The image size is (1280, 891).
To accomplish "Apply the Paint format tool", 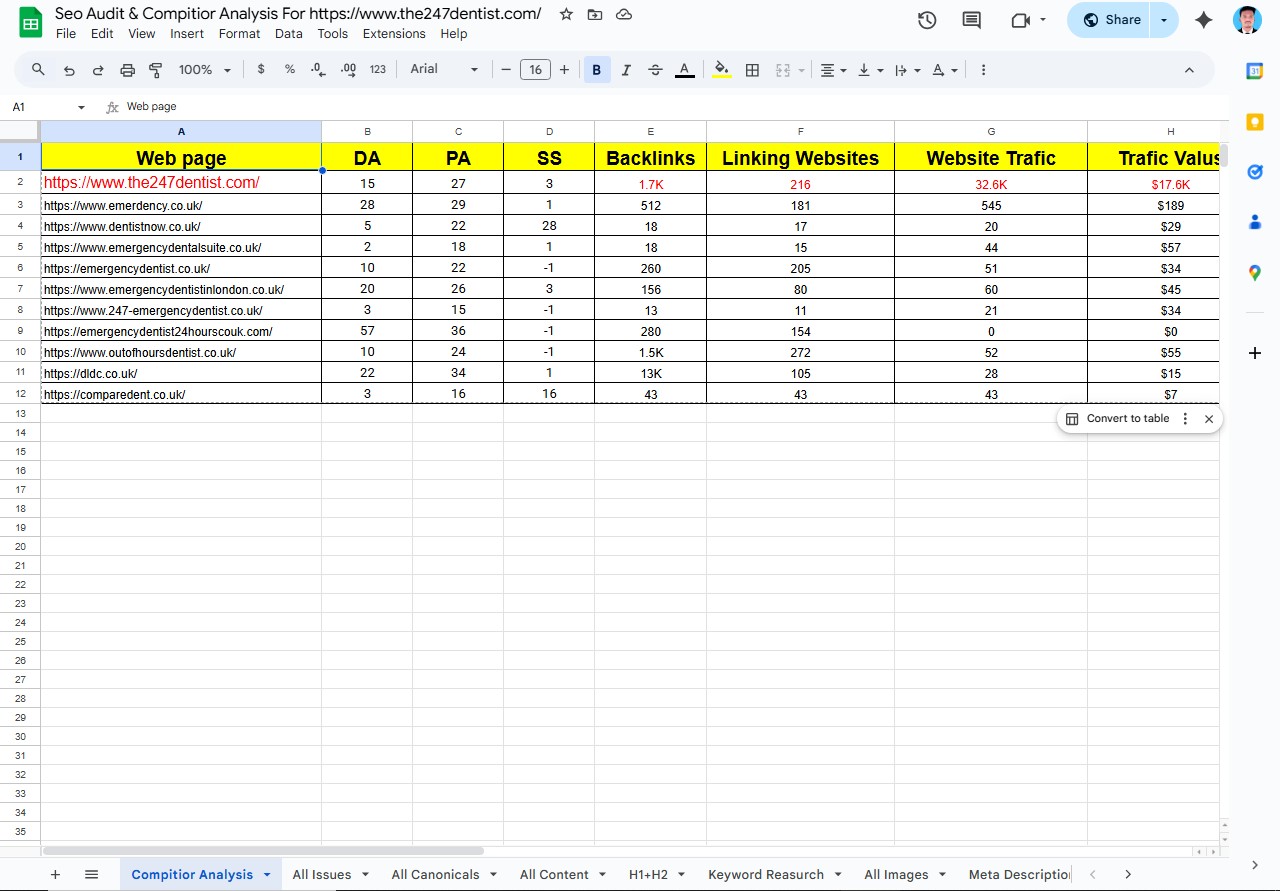I will [155, 69].
